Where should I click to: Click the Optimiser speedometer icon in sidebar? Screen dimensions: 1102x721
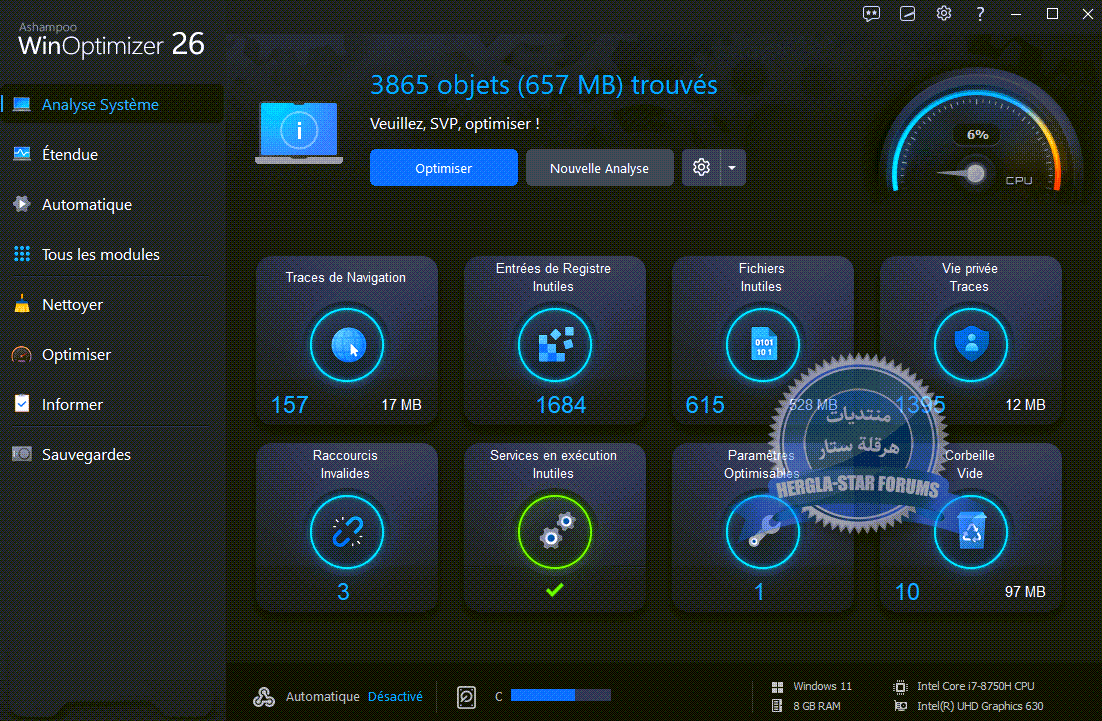(x=22, y=354)
